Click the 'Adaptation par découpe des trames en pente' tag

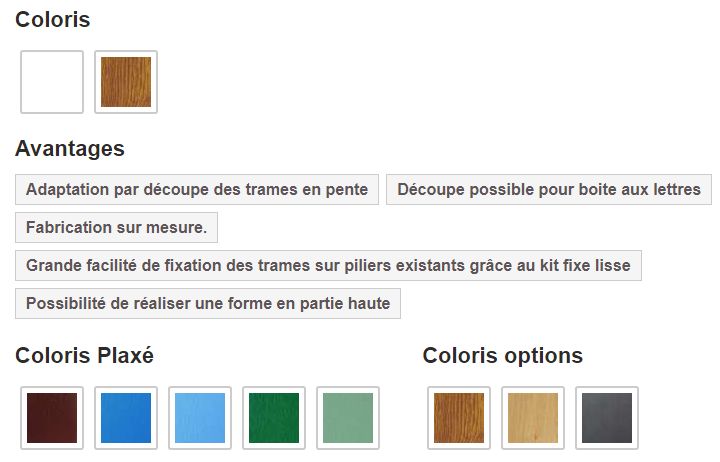click(197, 189)
